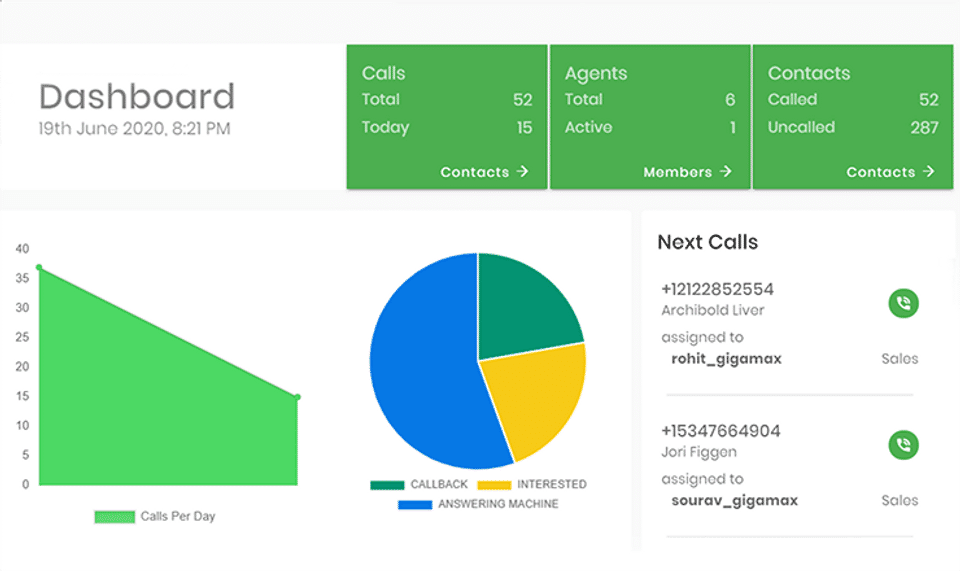Click the phone number +15347664904
Screen dimensions: 960x571
[x=721, y=431]
